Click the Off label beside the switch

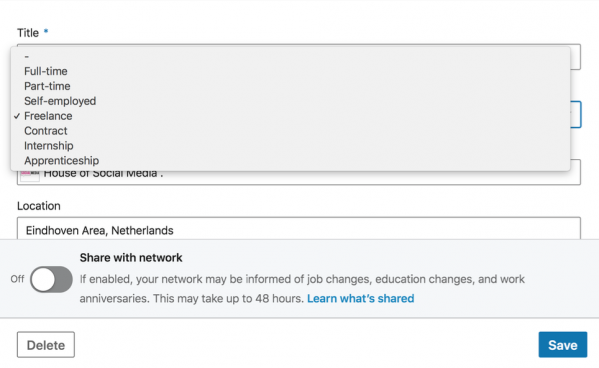click(x=17, y=279)
